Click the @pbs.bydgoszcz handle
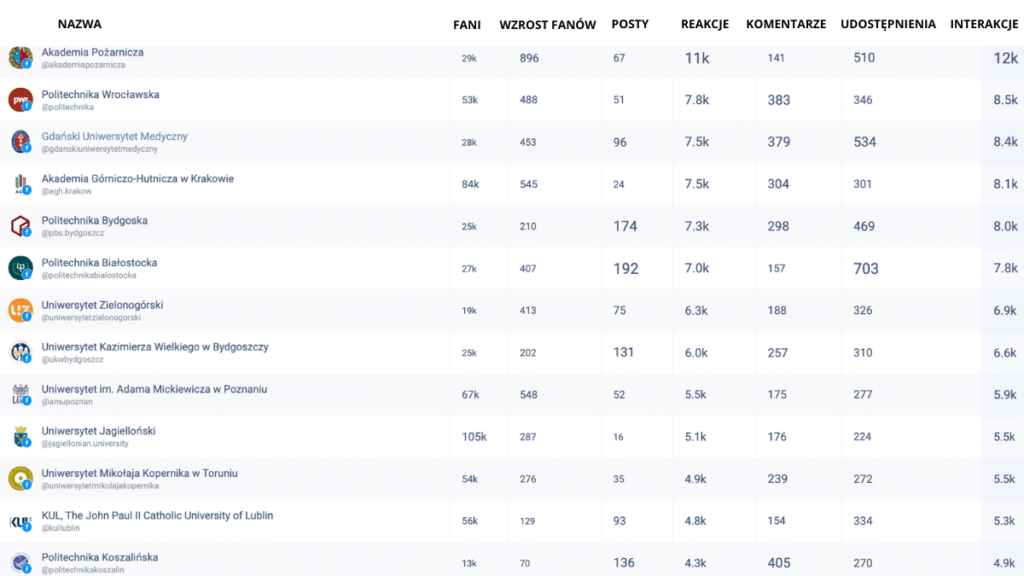This screenshot has height=576, width=1024. click(73, 233)
